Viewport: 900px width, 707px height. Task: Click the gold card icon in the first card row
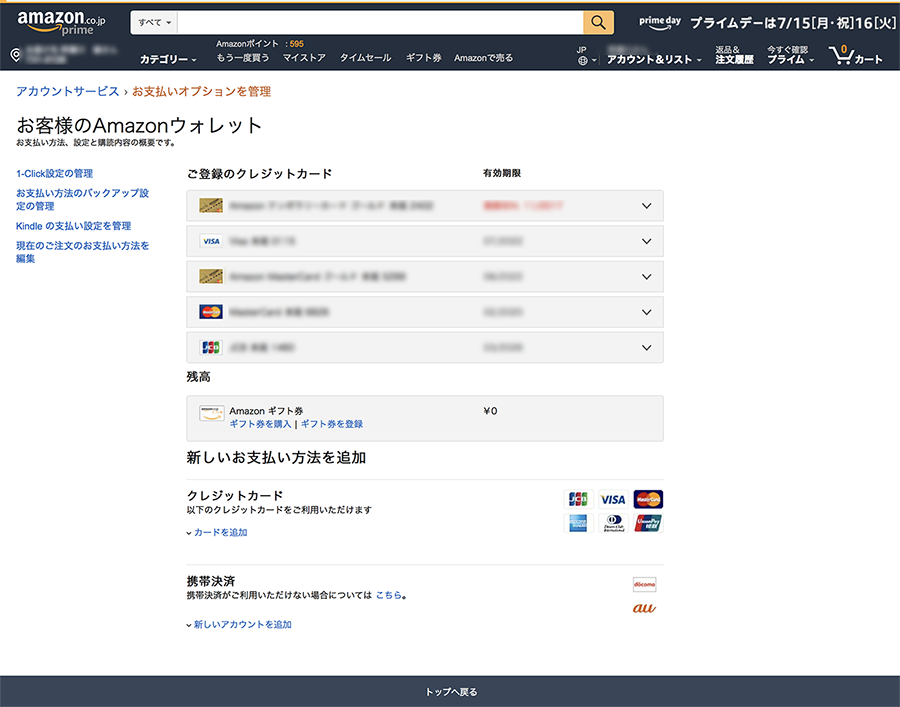[211, 205]
